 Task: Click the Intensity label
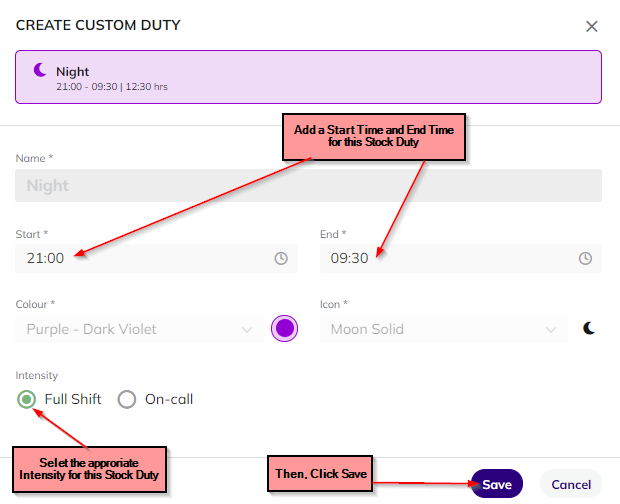pyautogui.click(x=37, y=375)
